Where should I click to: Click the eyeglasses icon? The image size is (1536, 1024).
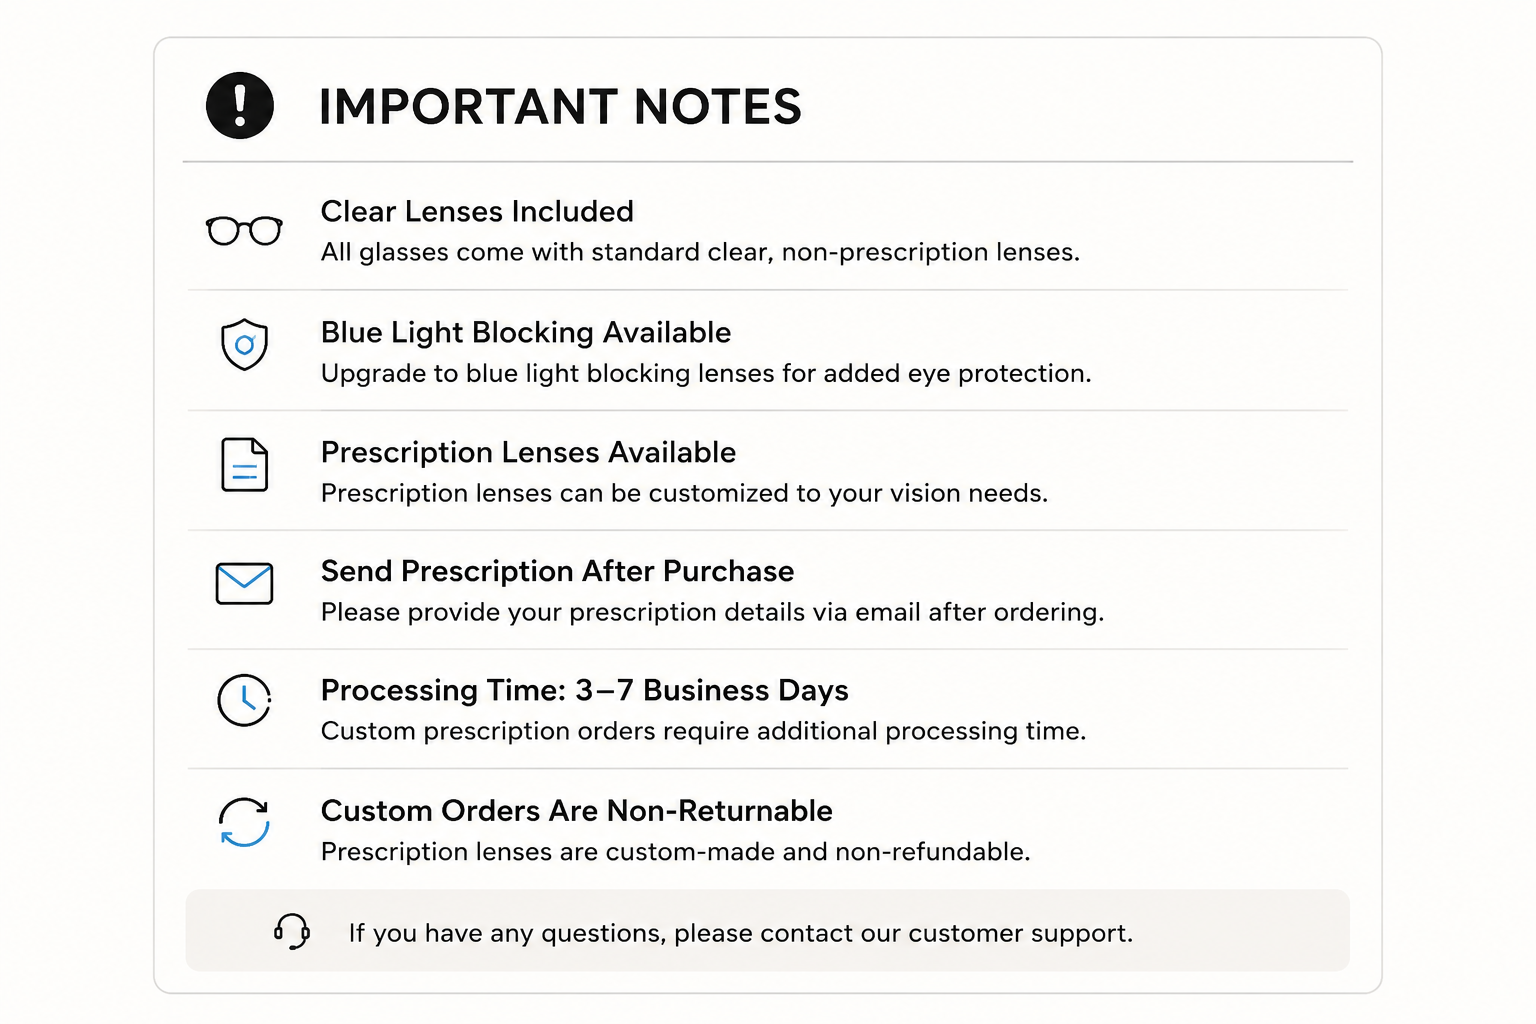244,230
